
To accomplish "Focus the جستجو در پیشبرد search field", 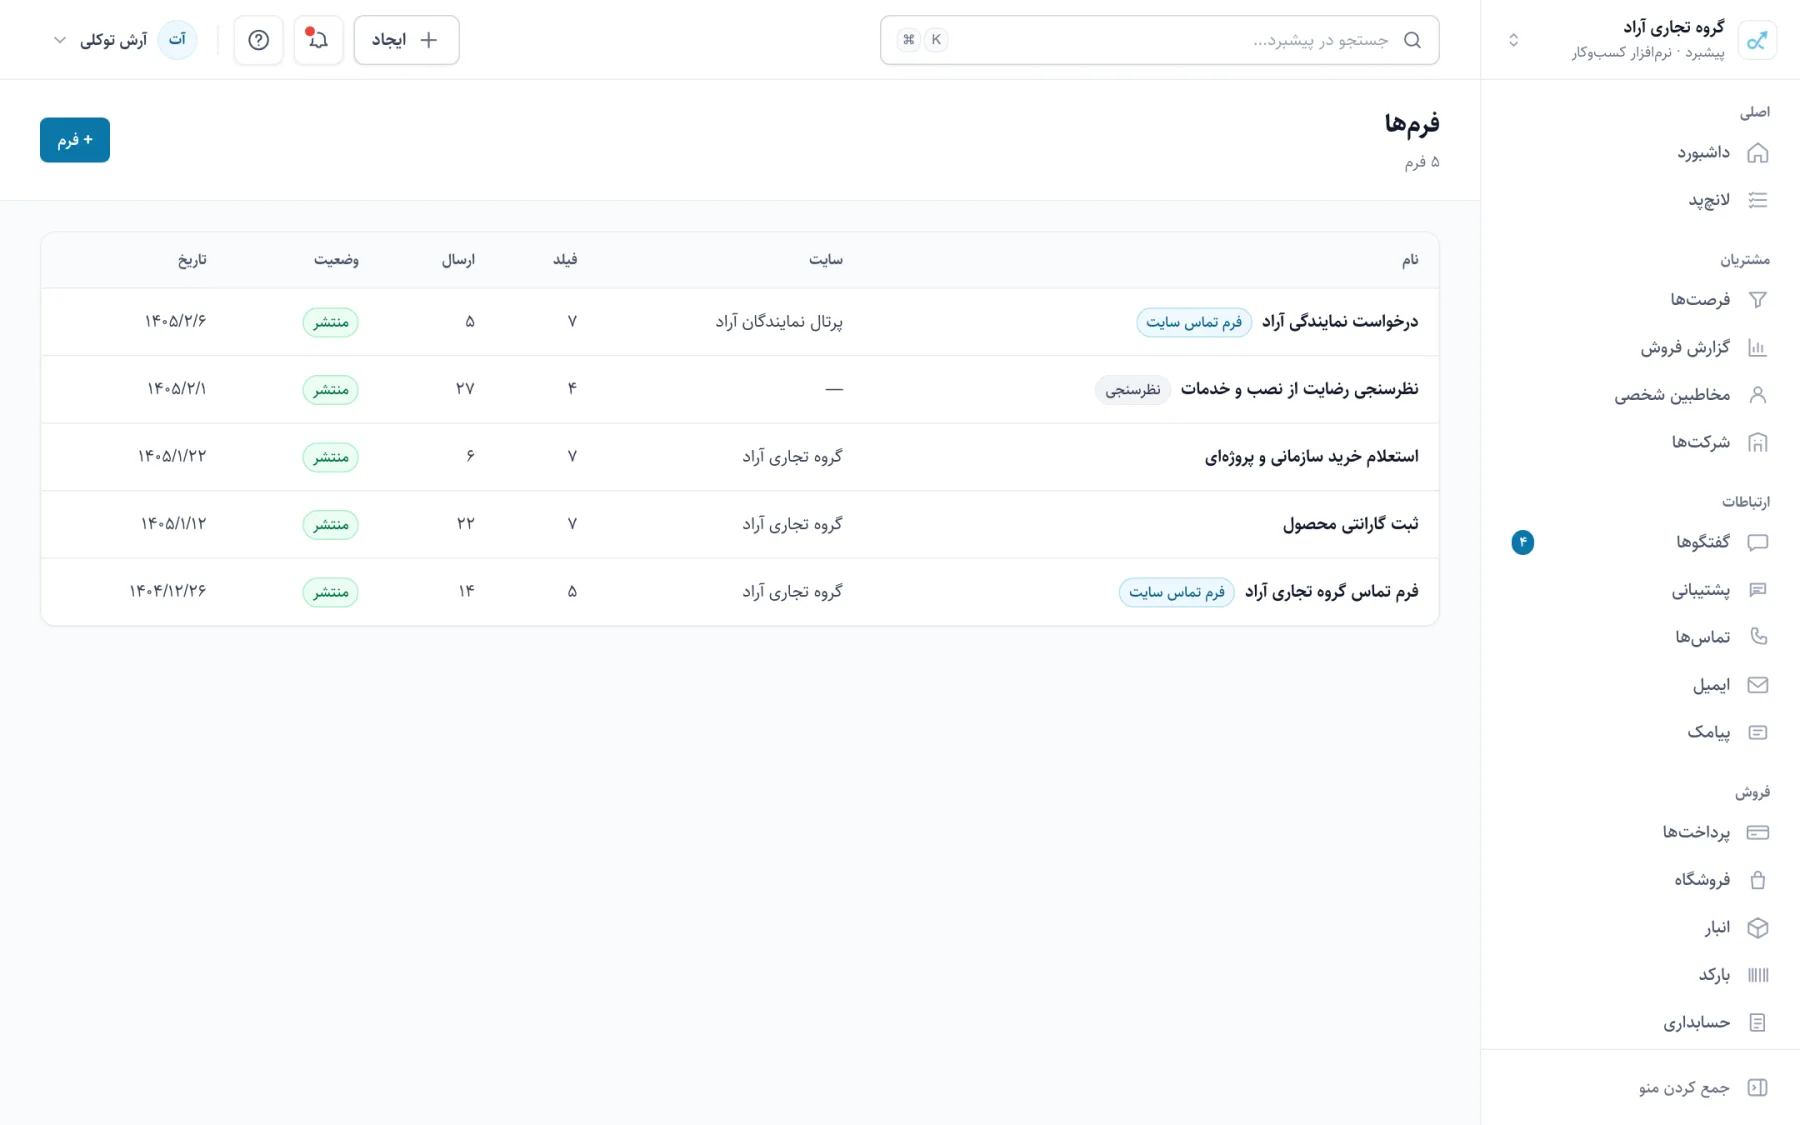I will click(1160, 40).
